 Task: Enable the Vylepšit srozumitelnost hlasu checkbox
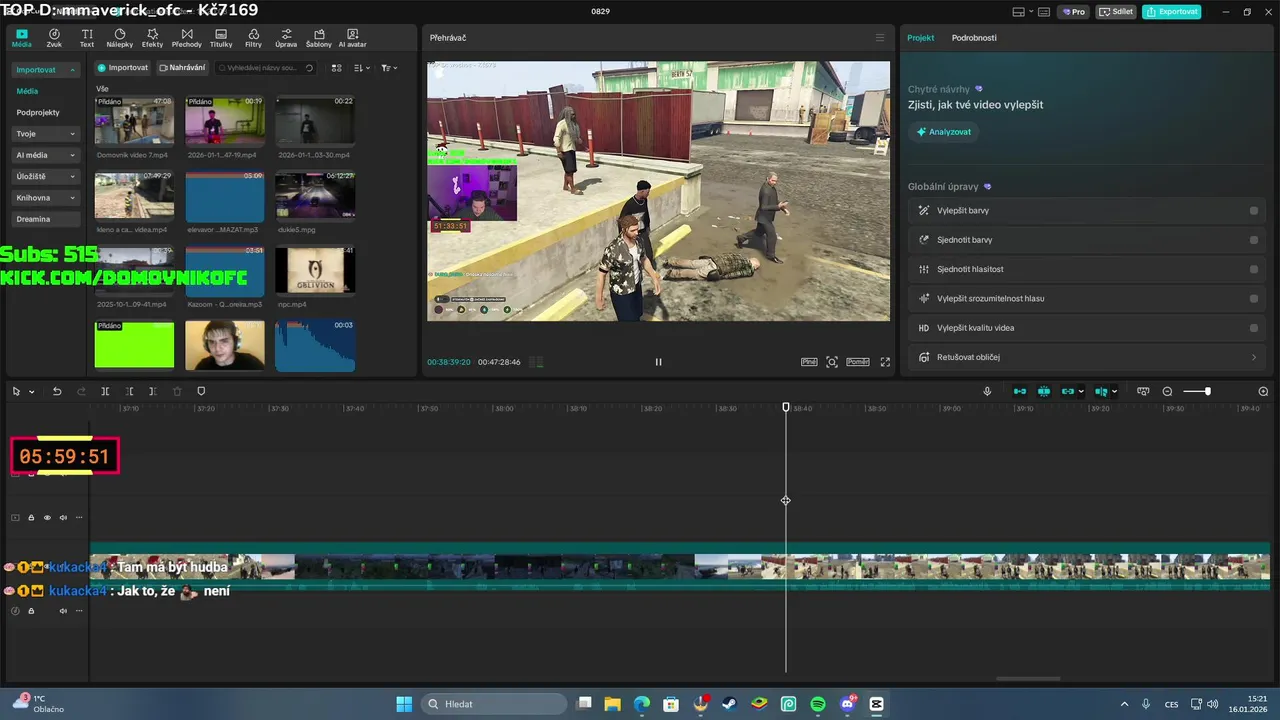point(1254,298)
